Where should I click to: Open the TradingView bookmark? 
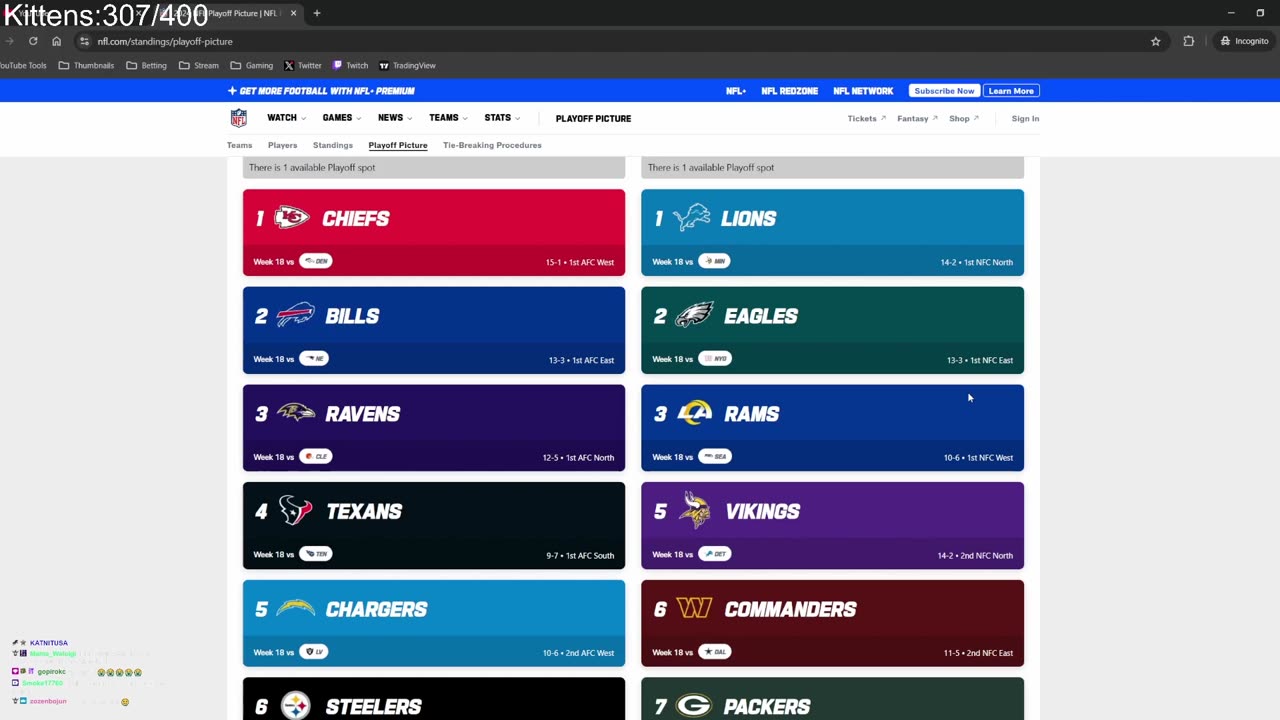point(407,65)
